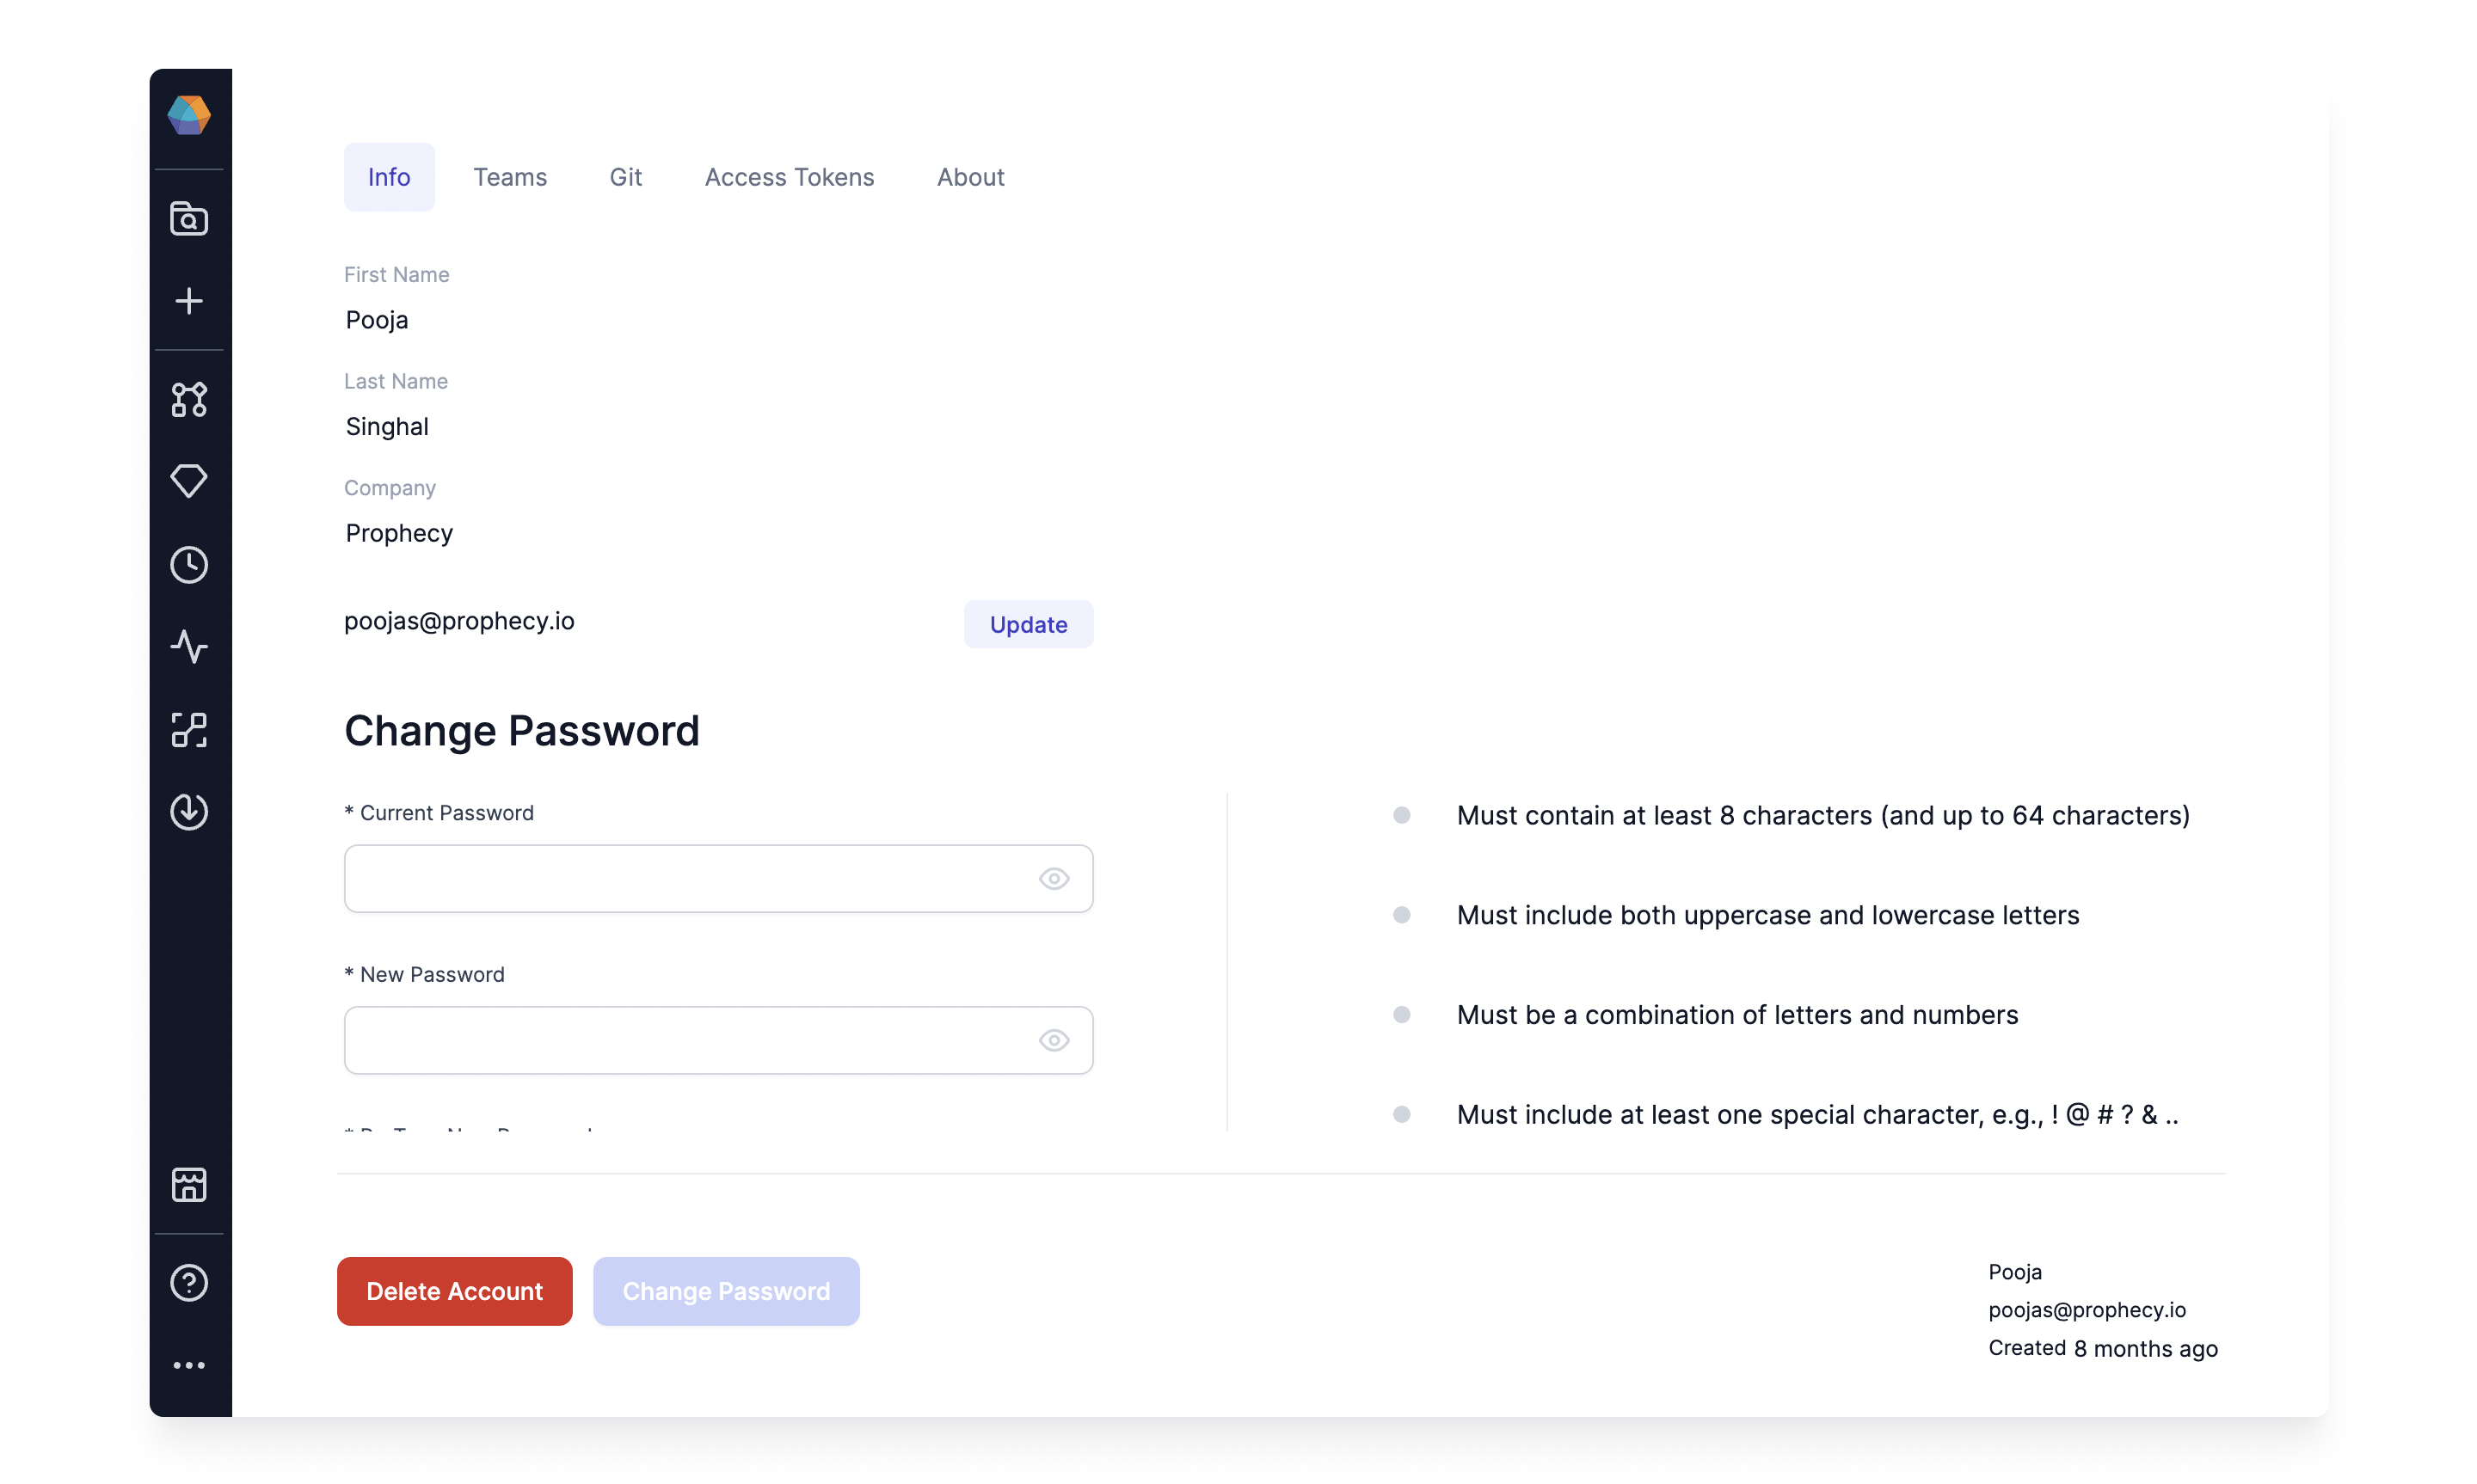This screenshot has height=1484, width=2477.
Task: Switch to the Git tab
Action: pyautogui.click(x=624, y=176)
